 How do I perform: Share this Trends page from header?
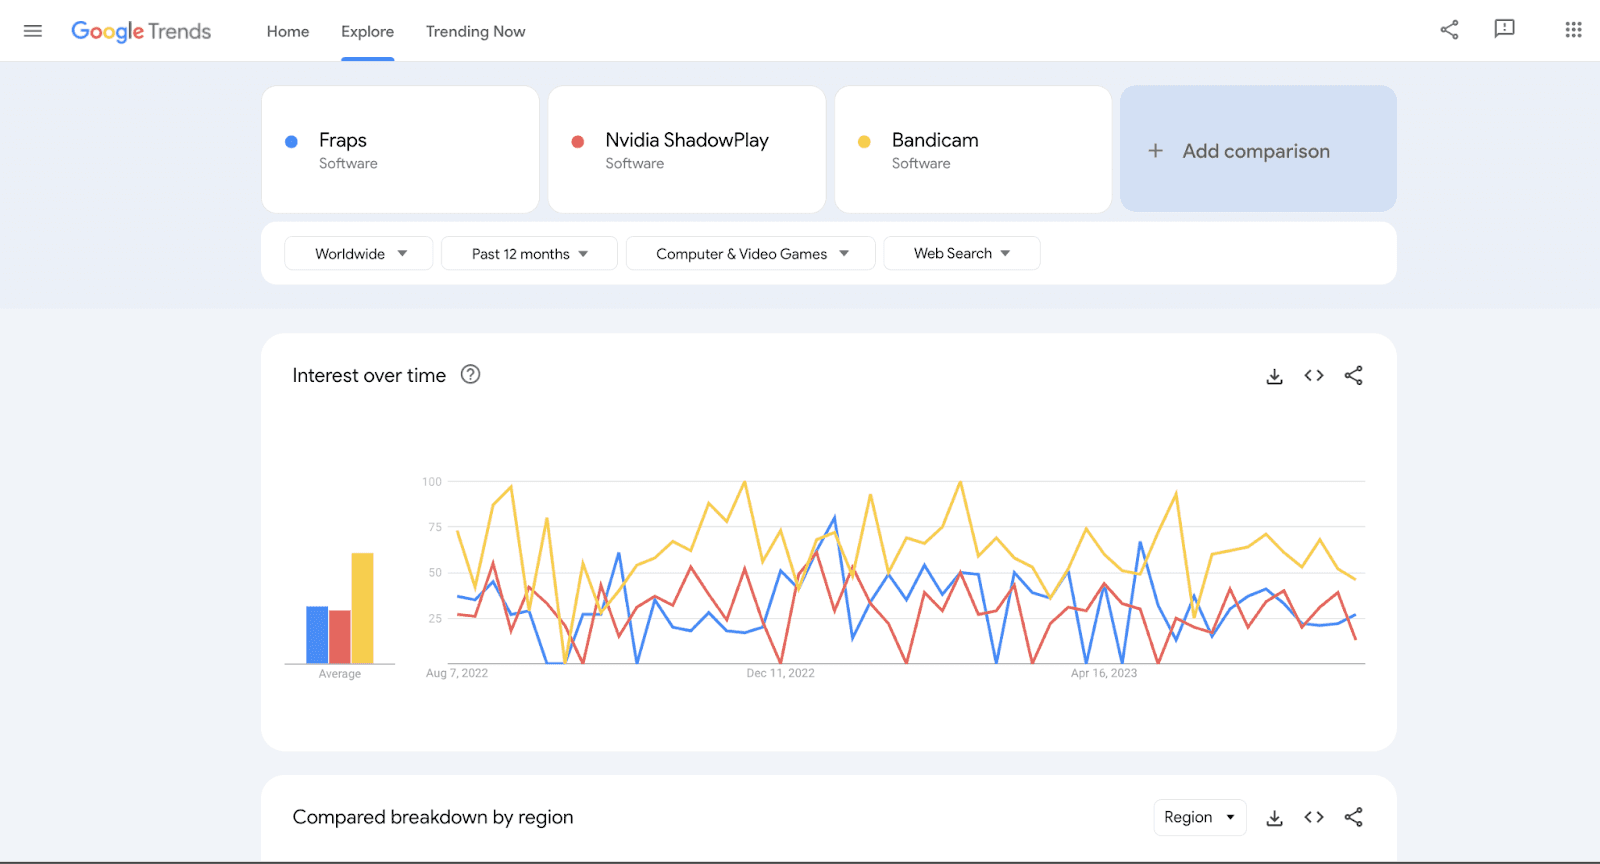pyautogui.click(x=1449, y=30)
